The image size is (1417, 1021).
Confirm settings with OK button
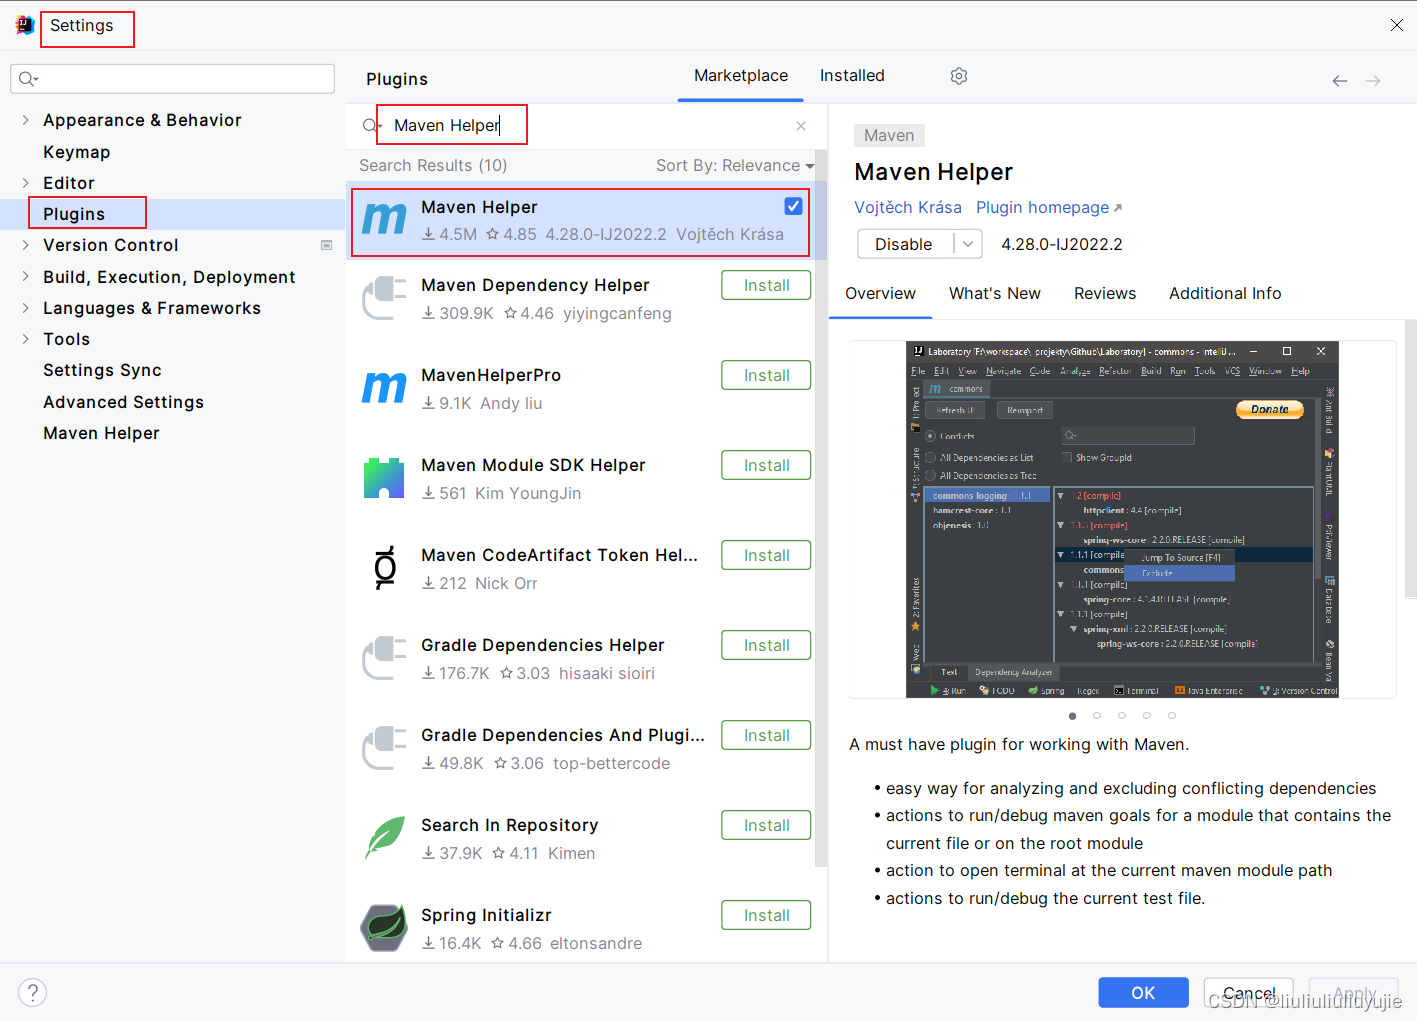[1143, 993]
